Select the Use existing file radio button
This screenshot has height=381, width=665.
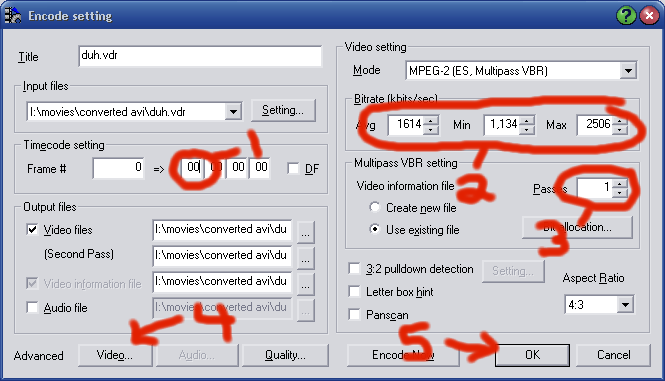(x=374, y=229)
